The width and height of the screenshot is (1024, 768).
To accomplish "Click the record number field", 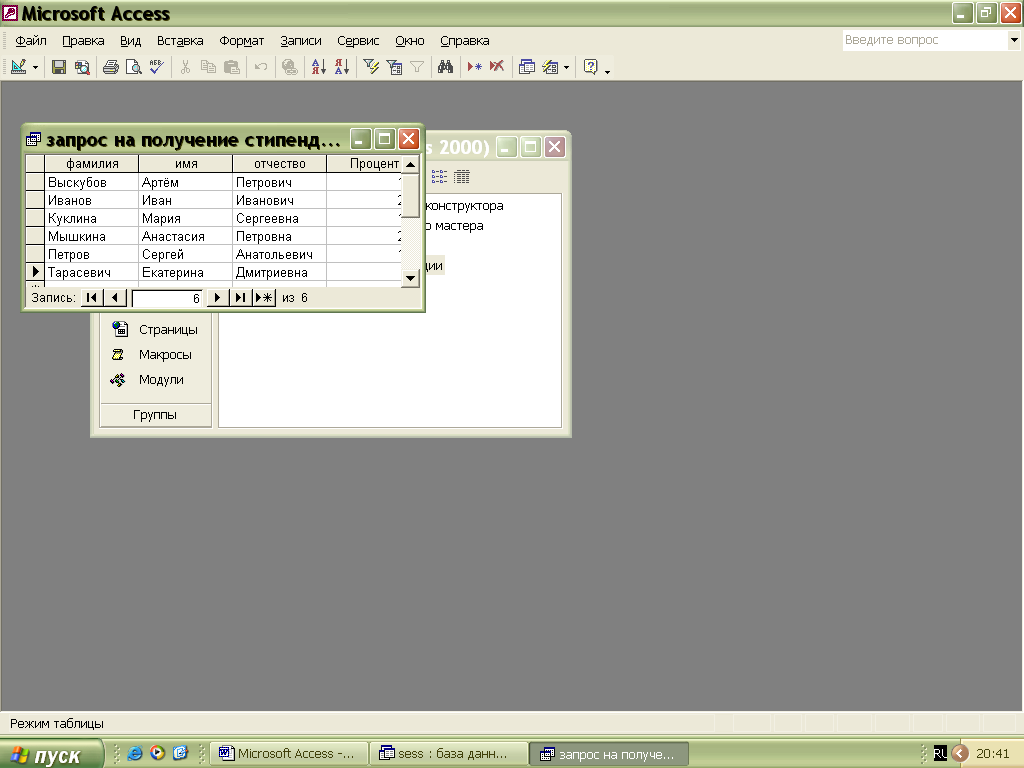I will (x=167, y=298).
